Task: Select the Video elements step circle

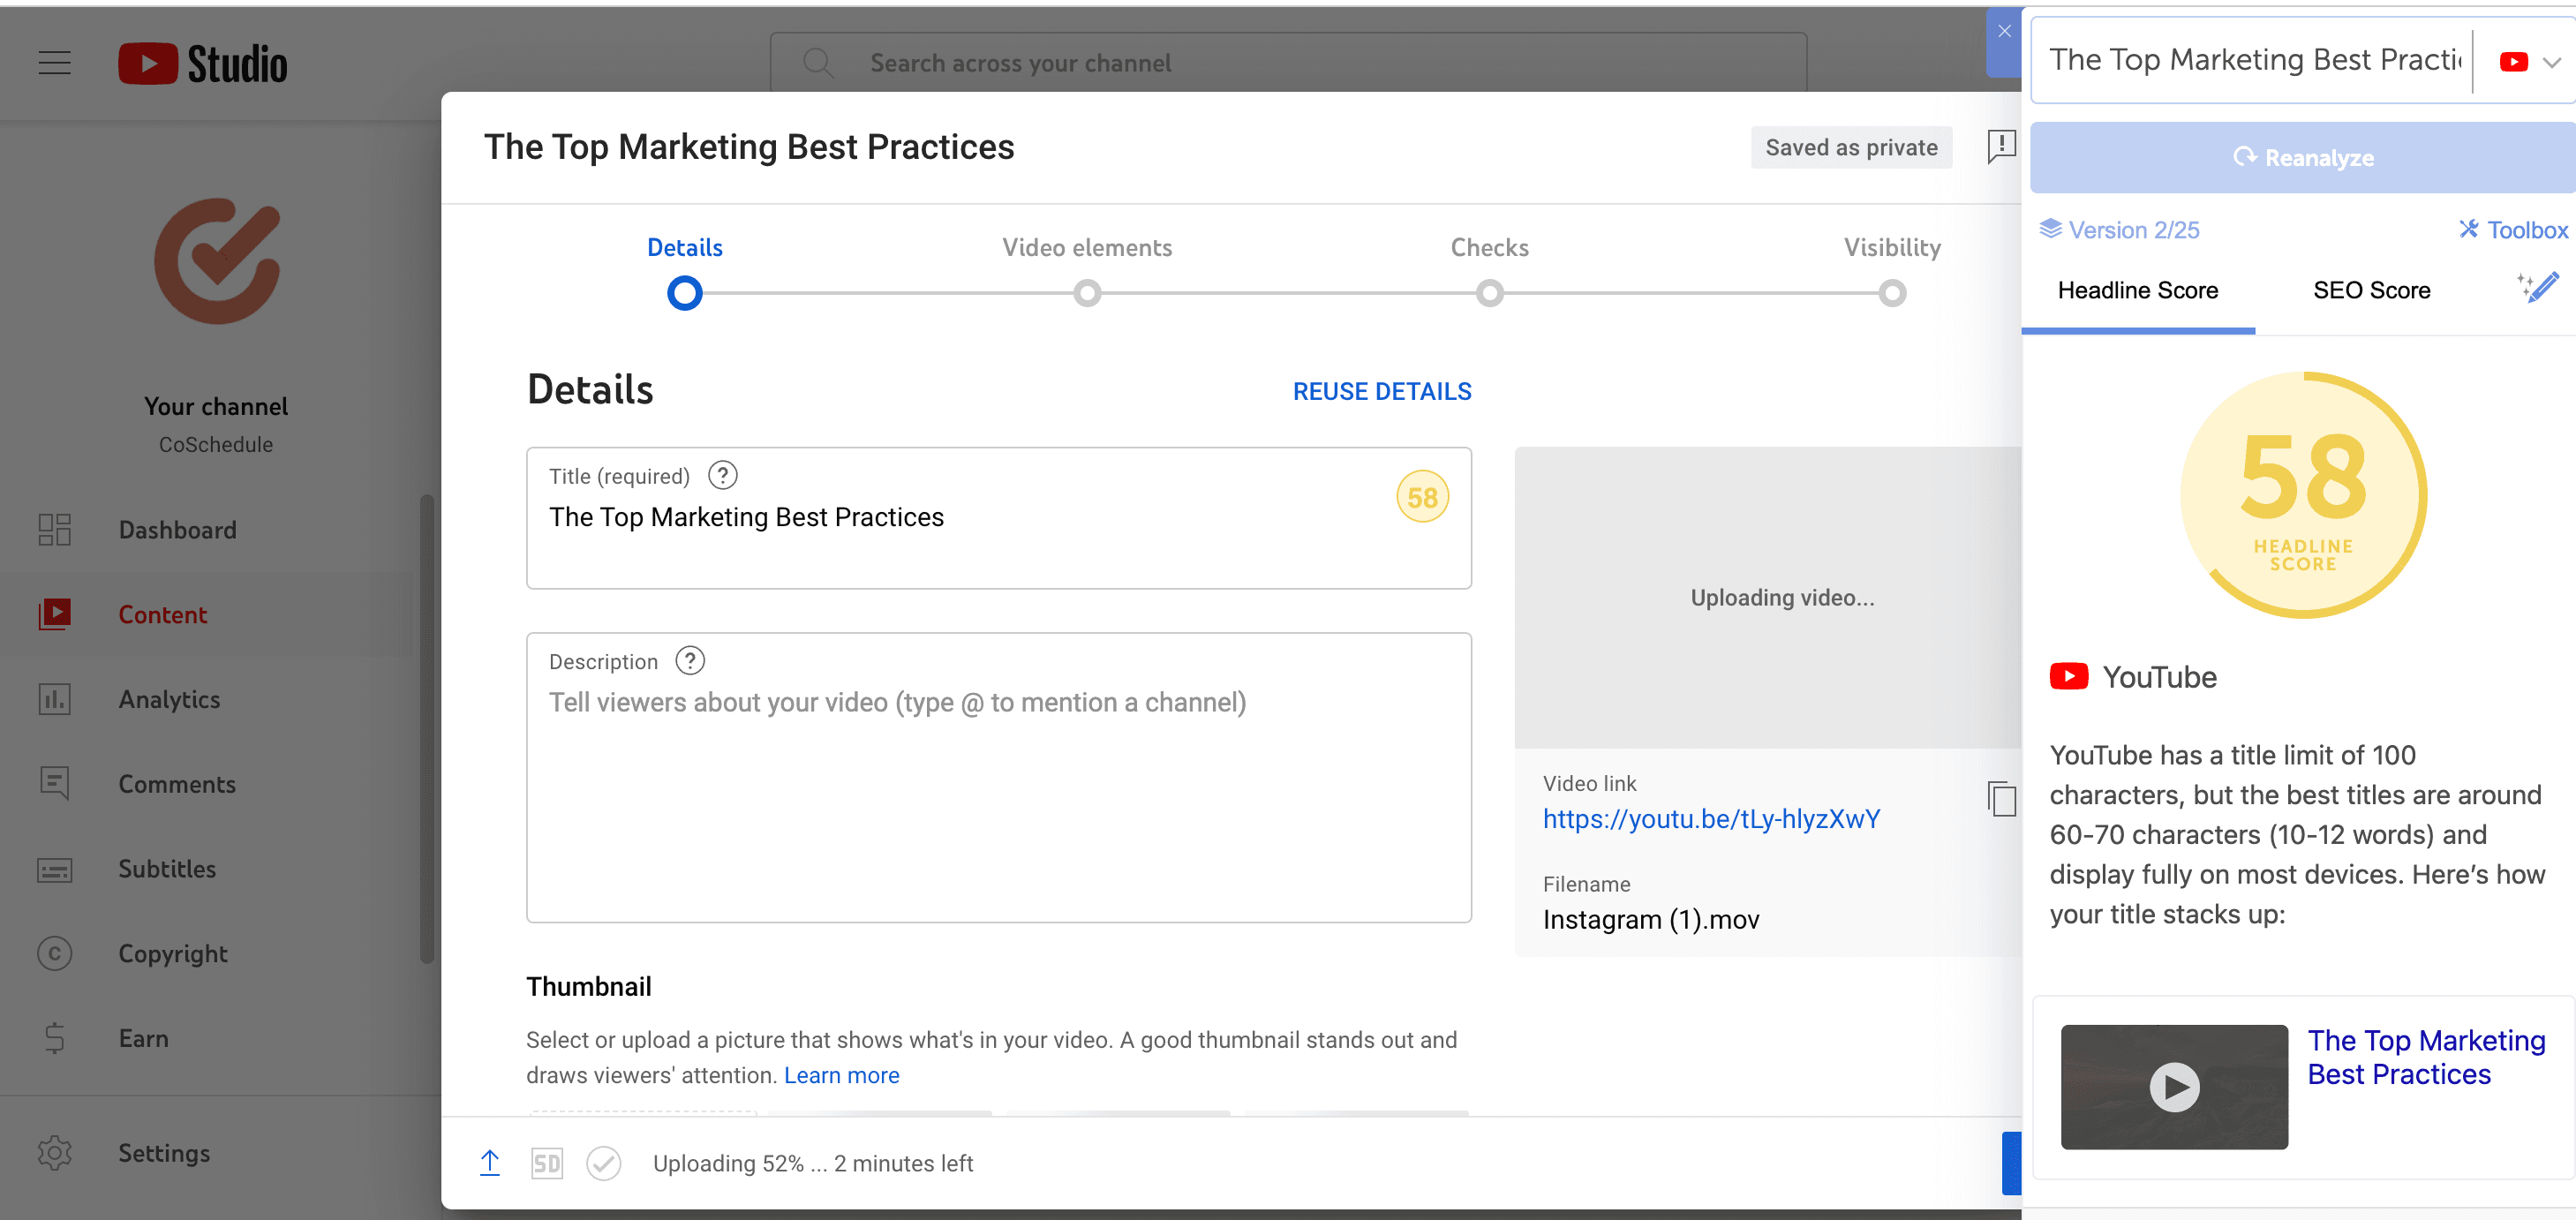Action: [1087, 293]
